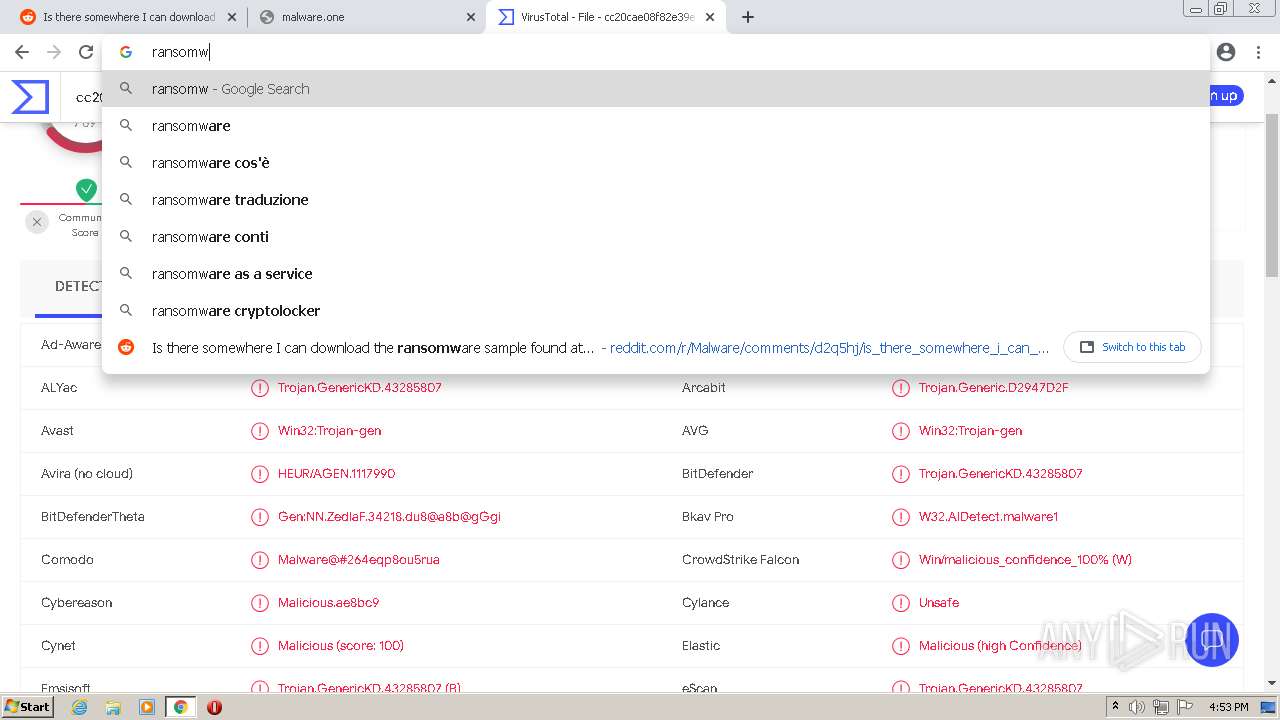
Task: Close the Reddit tab
Action: (232, 17)
